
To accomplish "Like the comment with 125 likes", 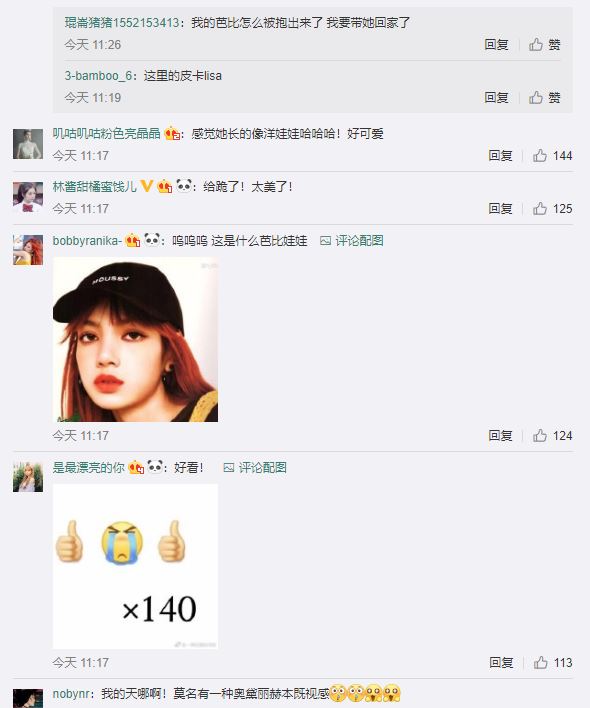I will coord(552,209).
